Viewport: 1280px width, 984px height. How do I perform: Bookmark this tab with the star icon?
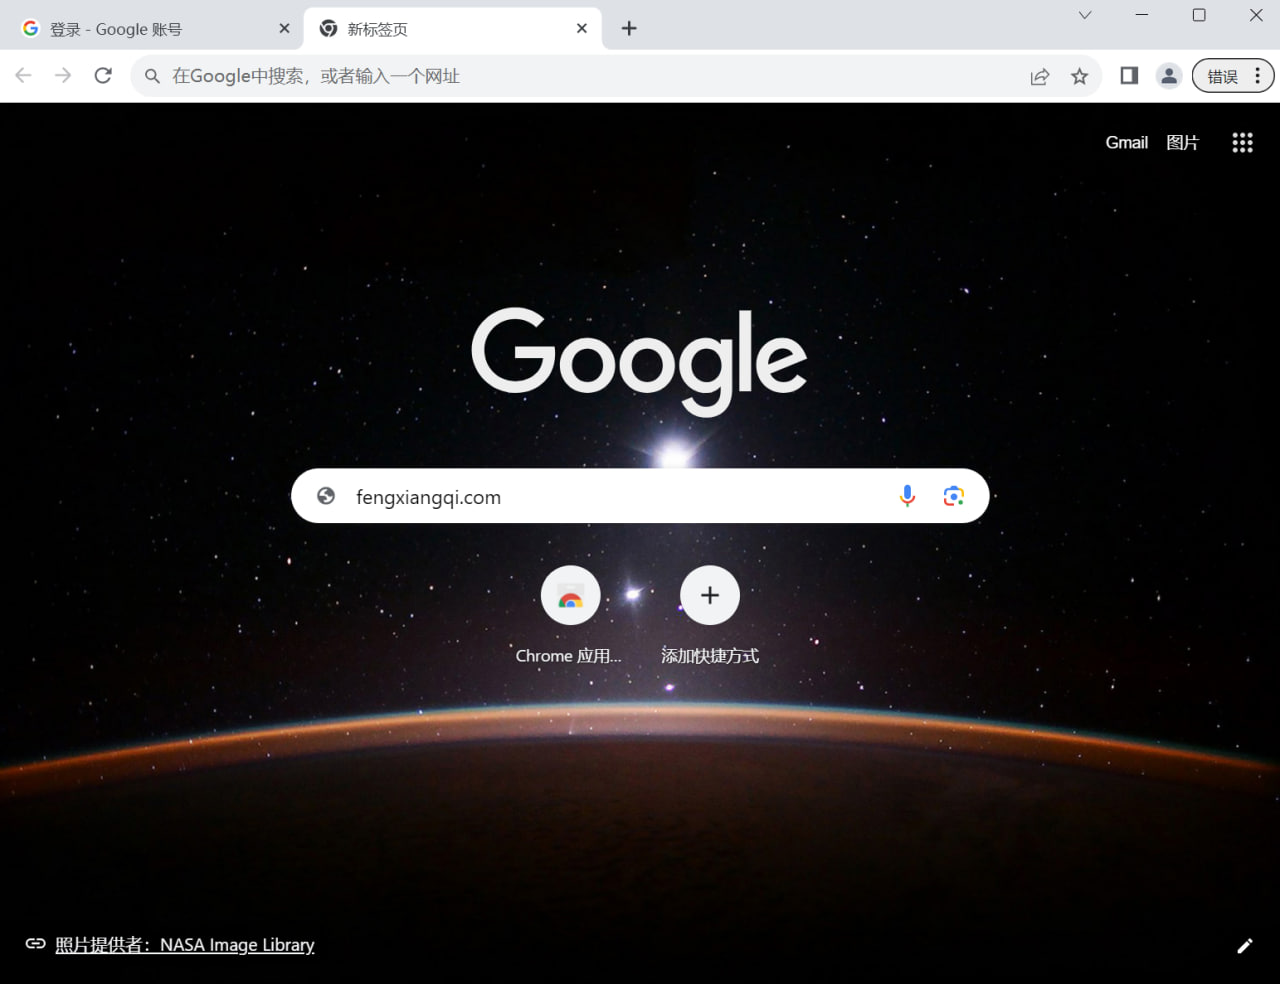[x=1079, y=76]
